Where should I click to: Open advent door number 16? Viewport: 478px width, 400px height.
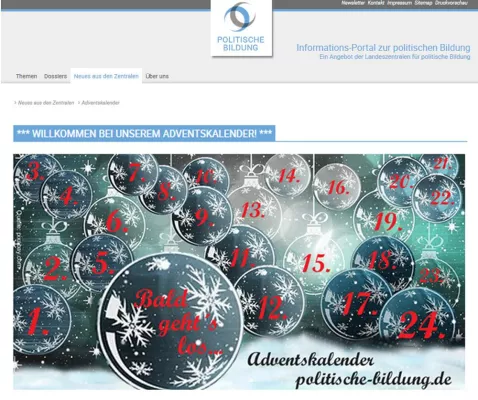coord(338,187)
